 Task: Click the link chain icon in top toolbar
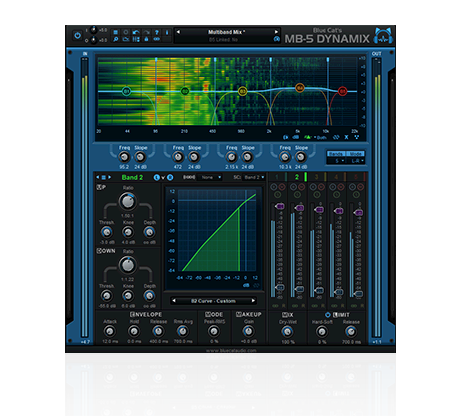156,39
